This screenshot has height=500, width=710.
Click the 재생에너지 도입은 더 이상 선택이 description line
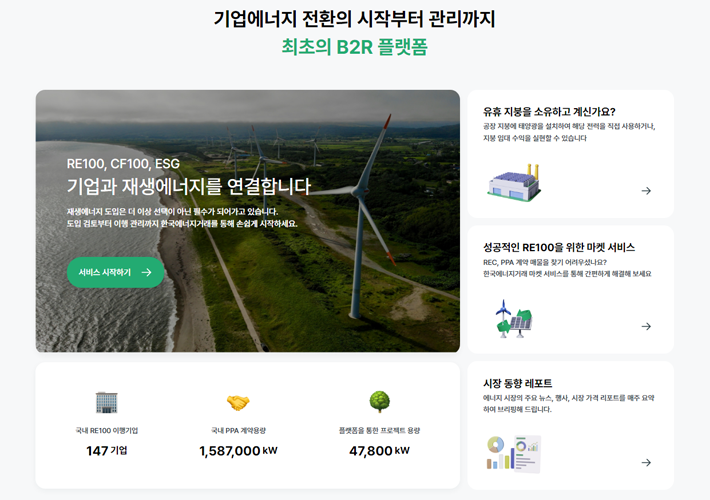(x=172, y=212)
